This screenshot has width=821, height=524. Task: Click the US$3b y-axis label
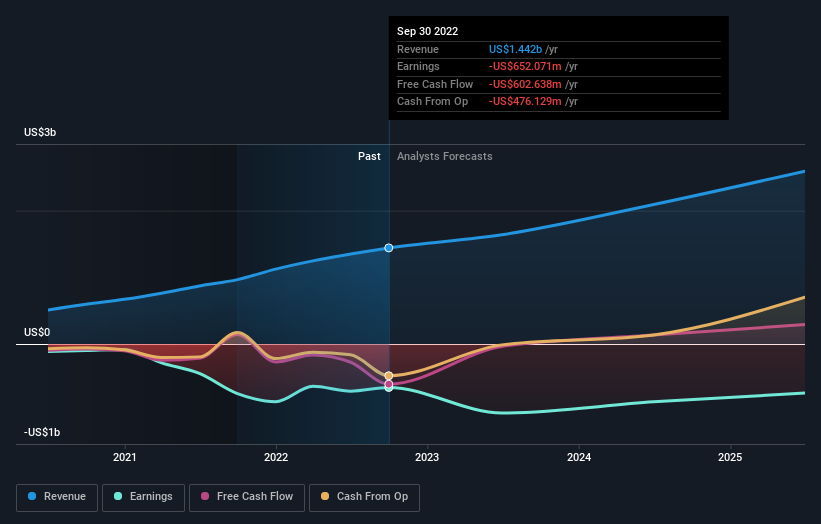(40, 132)
